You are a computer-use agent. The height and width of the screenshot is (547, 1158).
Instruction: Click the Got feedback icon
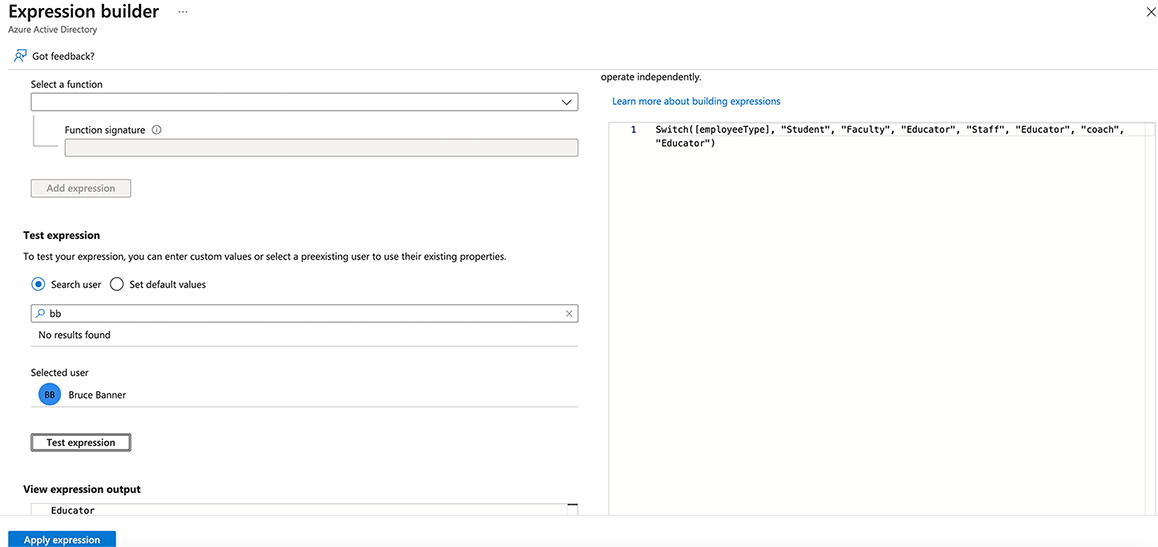(x=20, y=56)
